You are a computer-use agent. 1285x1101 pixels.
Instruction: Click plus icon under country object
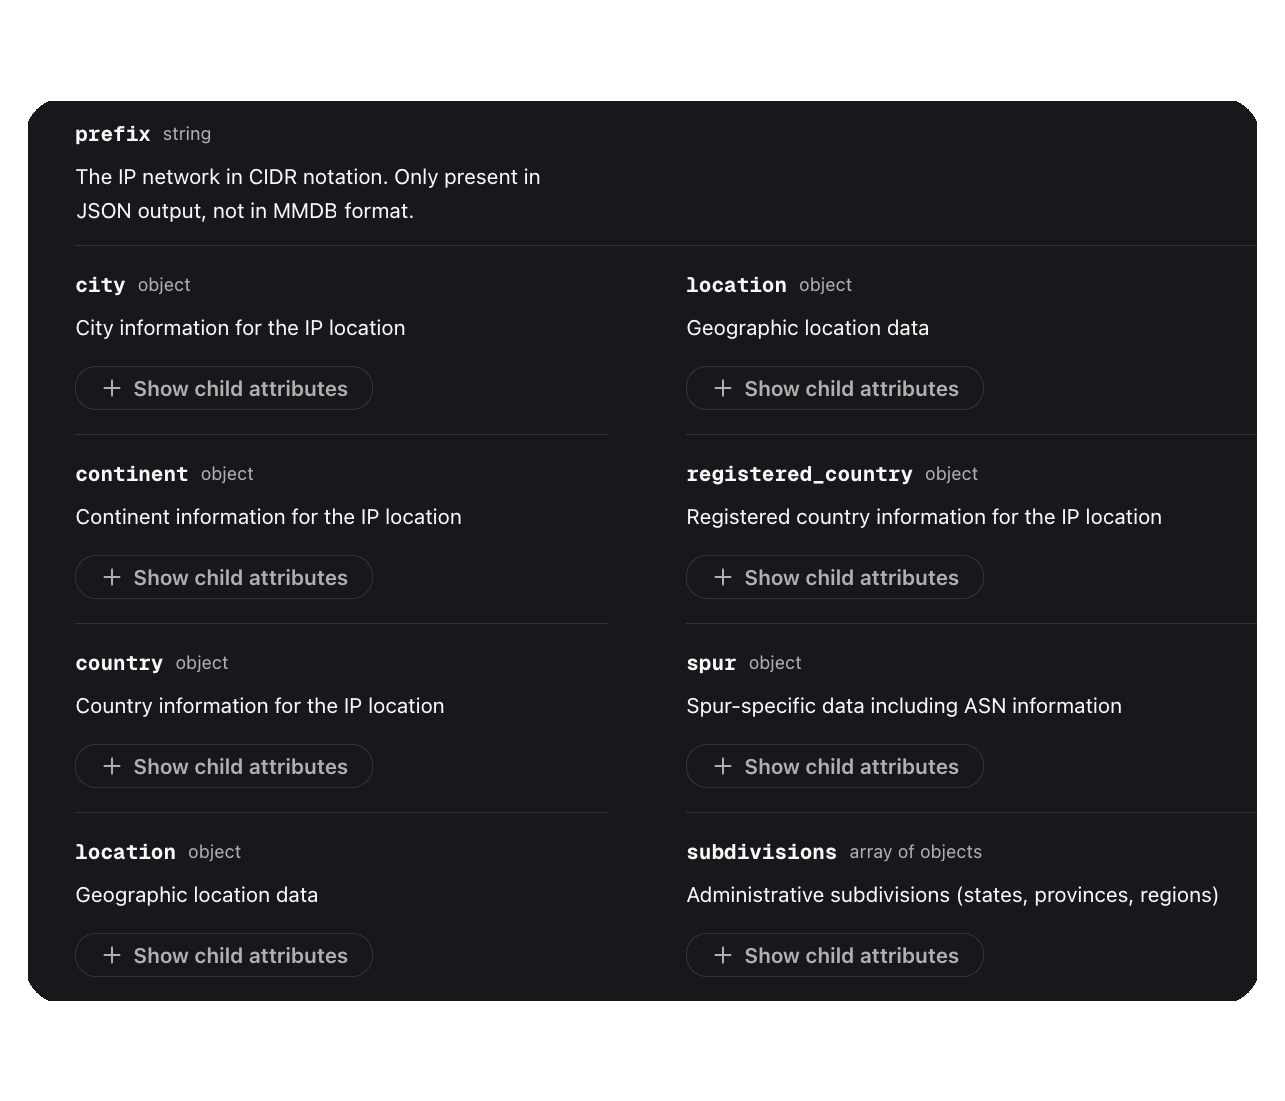coord(112,766)
